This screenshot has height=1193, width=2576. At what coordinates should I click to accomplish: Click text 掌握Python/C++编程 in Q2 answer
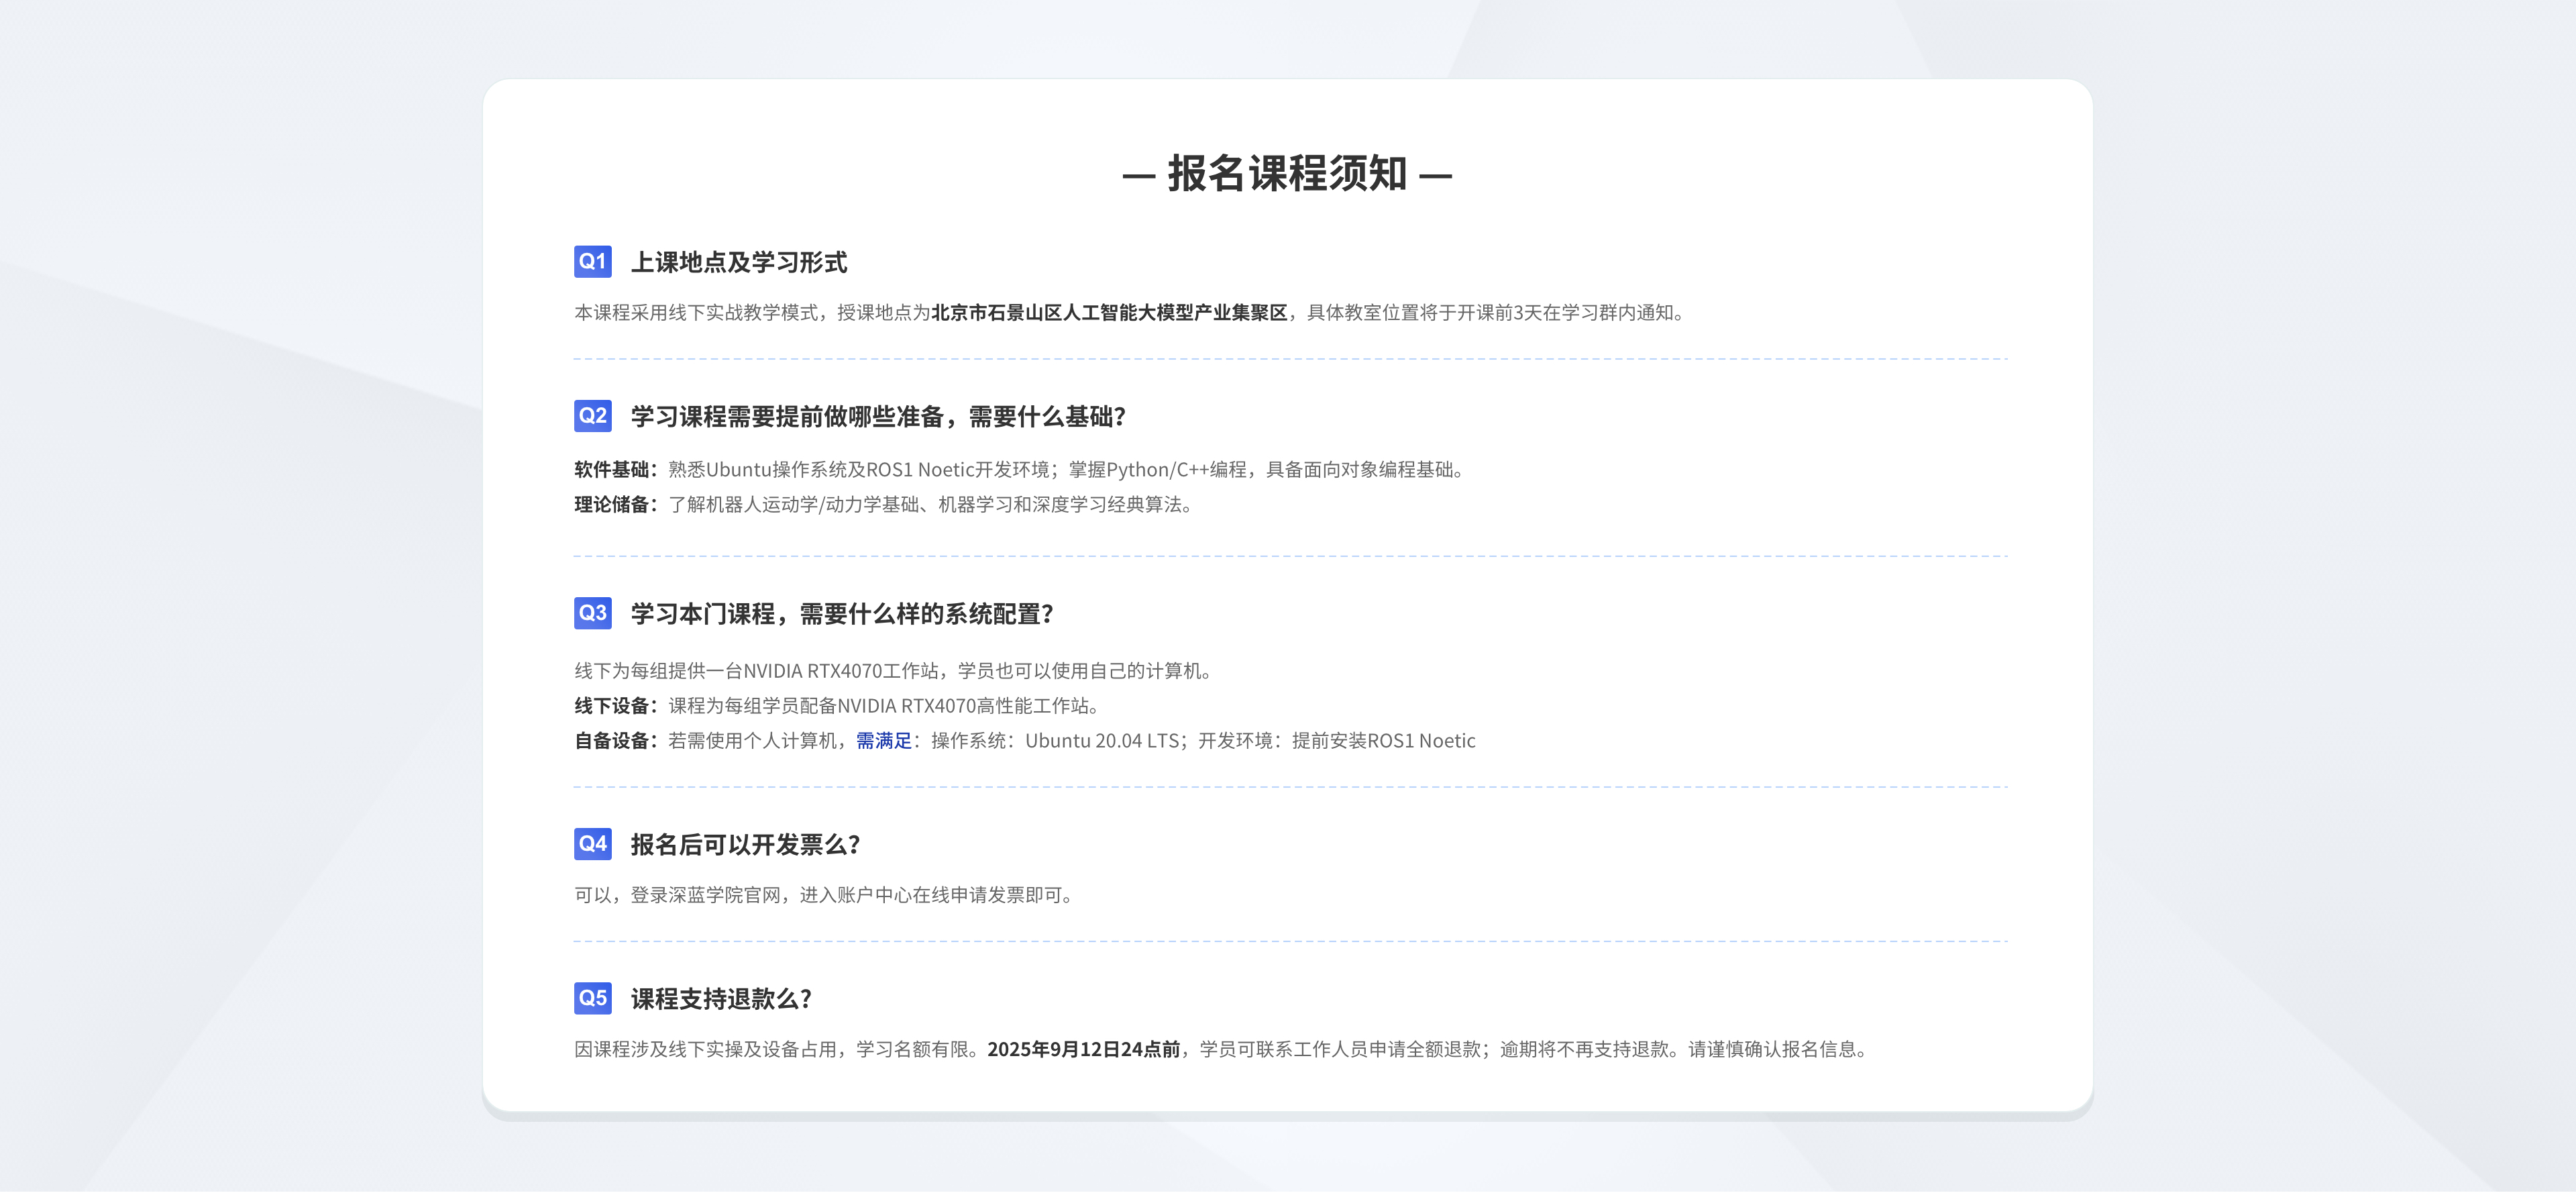1157,469
